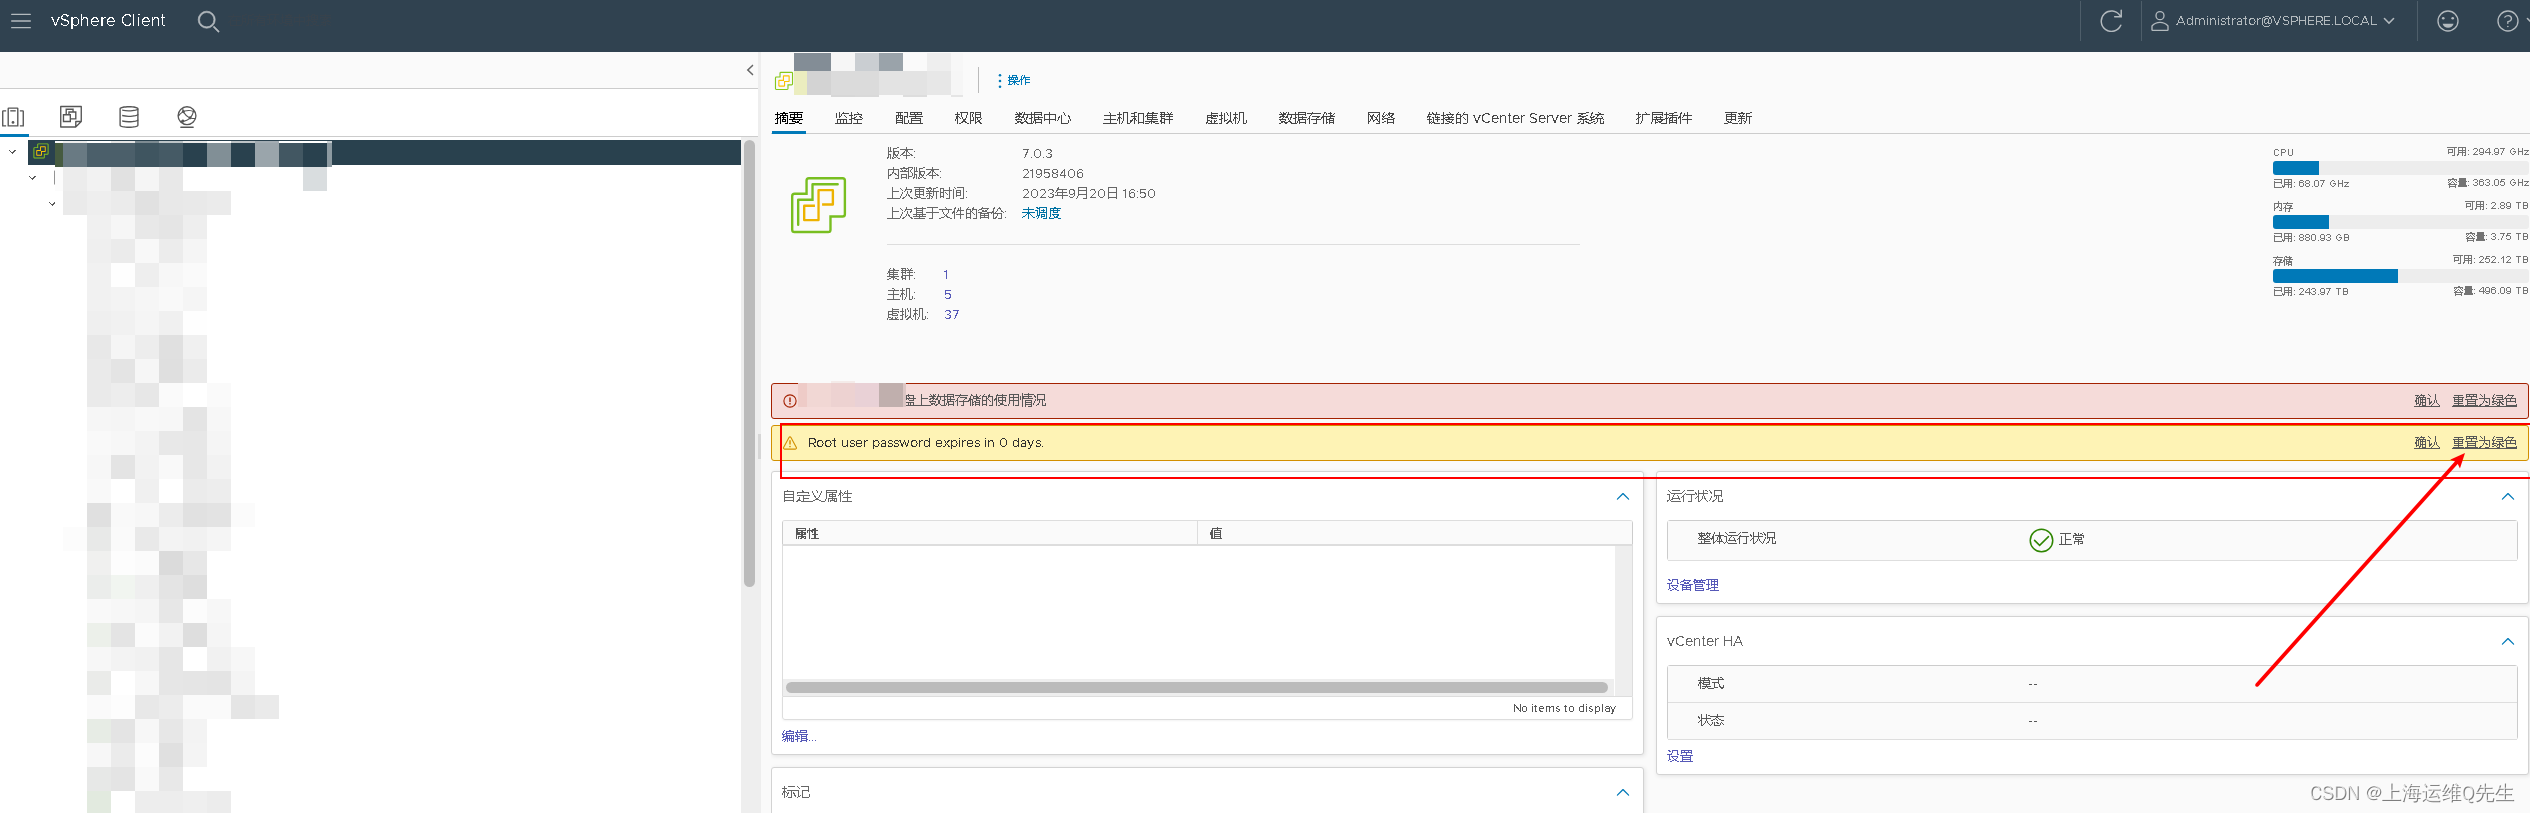Image resolution: width=2530 pixels, height=813 pixels.
Task: Switch to the 监控 tab
Action: pyautogui.click(x=849, y=118)
